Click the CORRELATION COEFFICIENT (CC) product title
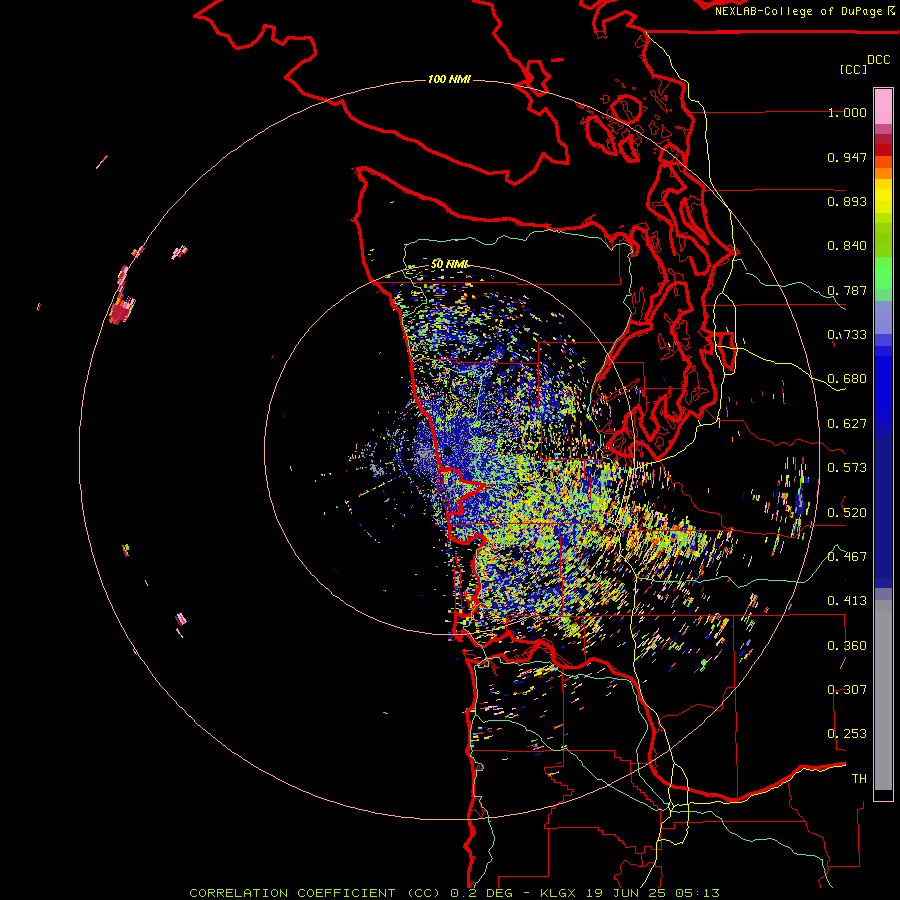Image resolution: width=900 pixels, height=900 pixels. point(315,893)
